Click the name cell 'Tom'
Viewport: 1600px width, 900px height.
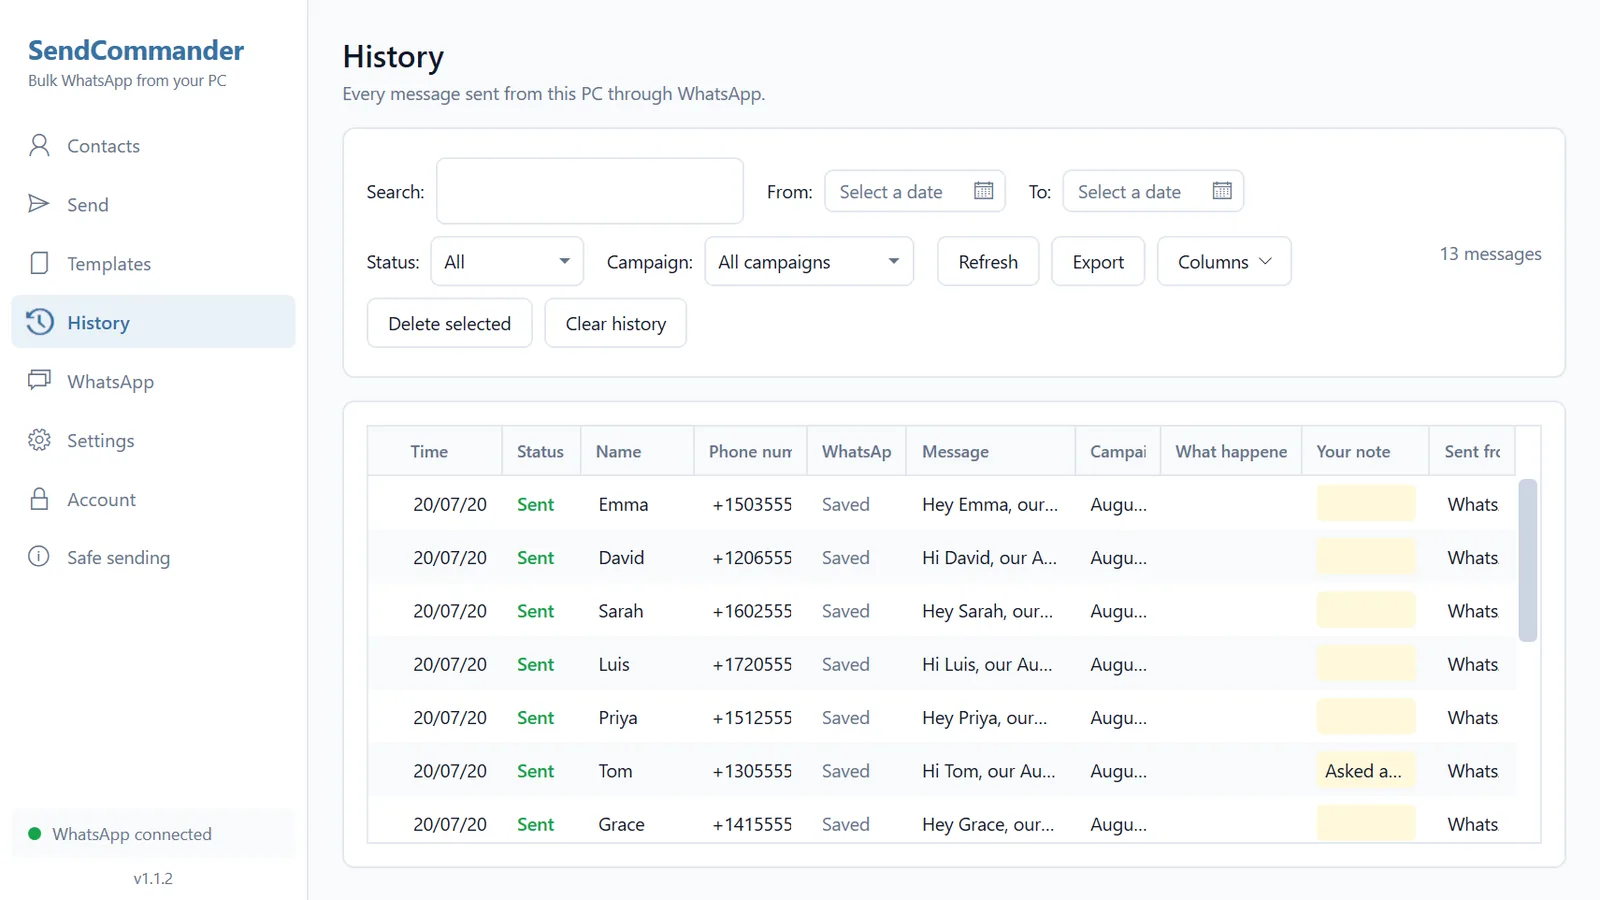[615, 771]
